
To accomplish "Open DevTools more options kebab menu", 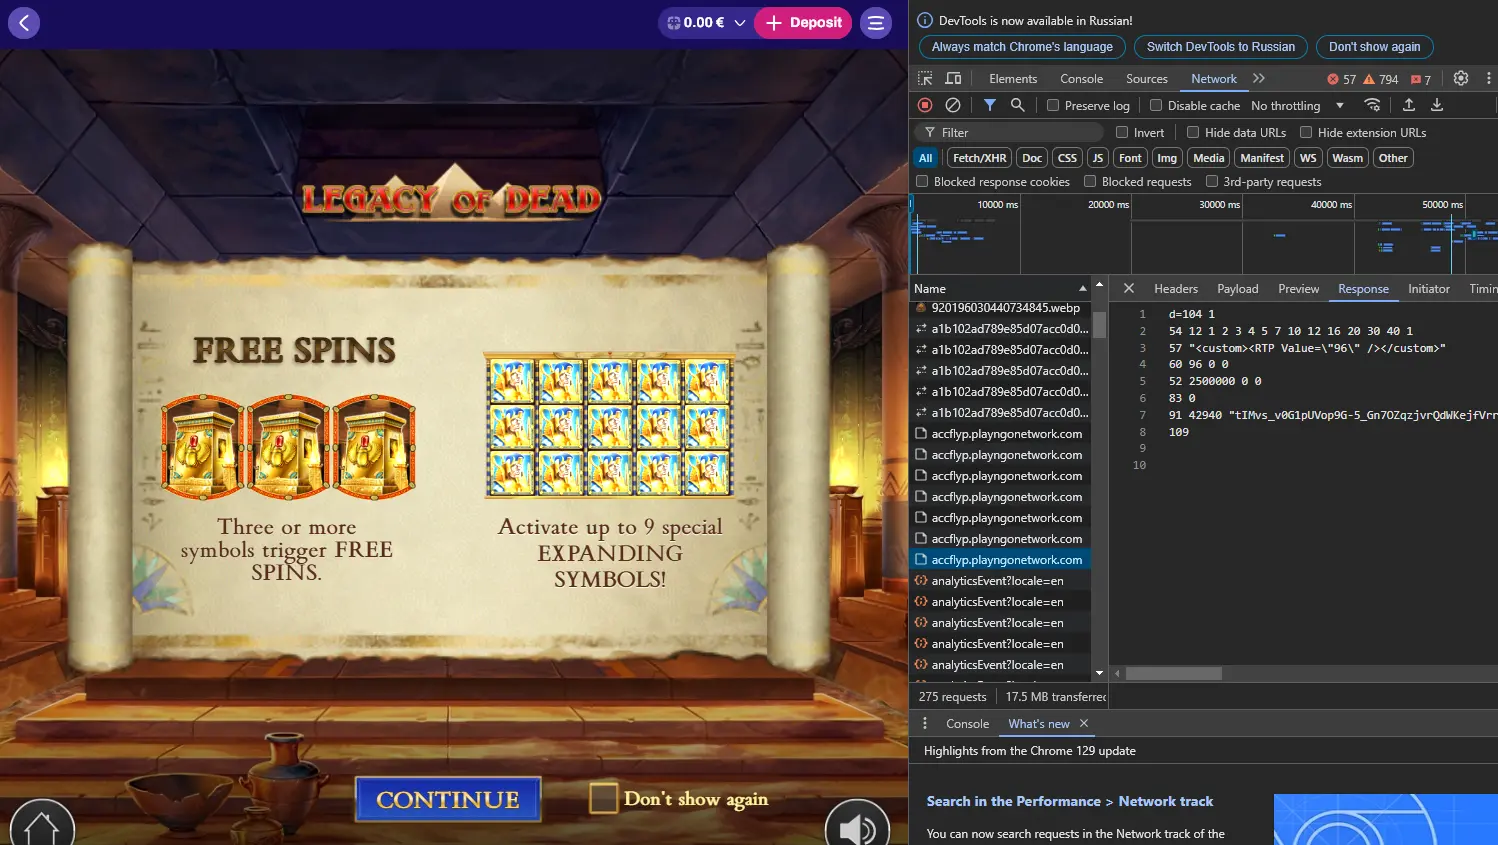I will point(1488,78).
